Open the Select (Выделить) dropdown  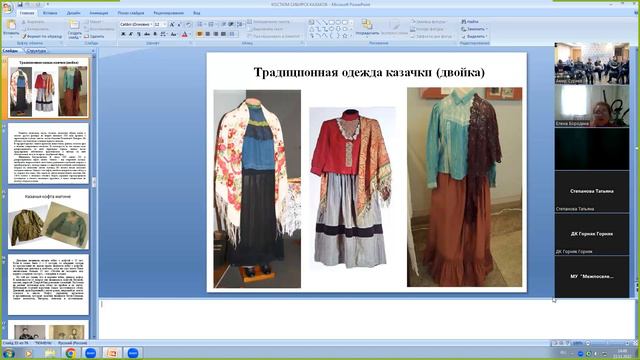474,36
